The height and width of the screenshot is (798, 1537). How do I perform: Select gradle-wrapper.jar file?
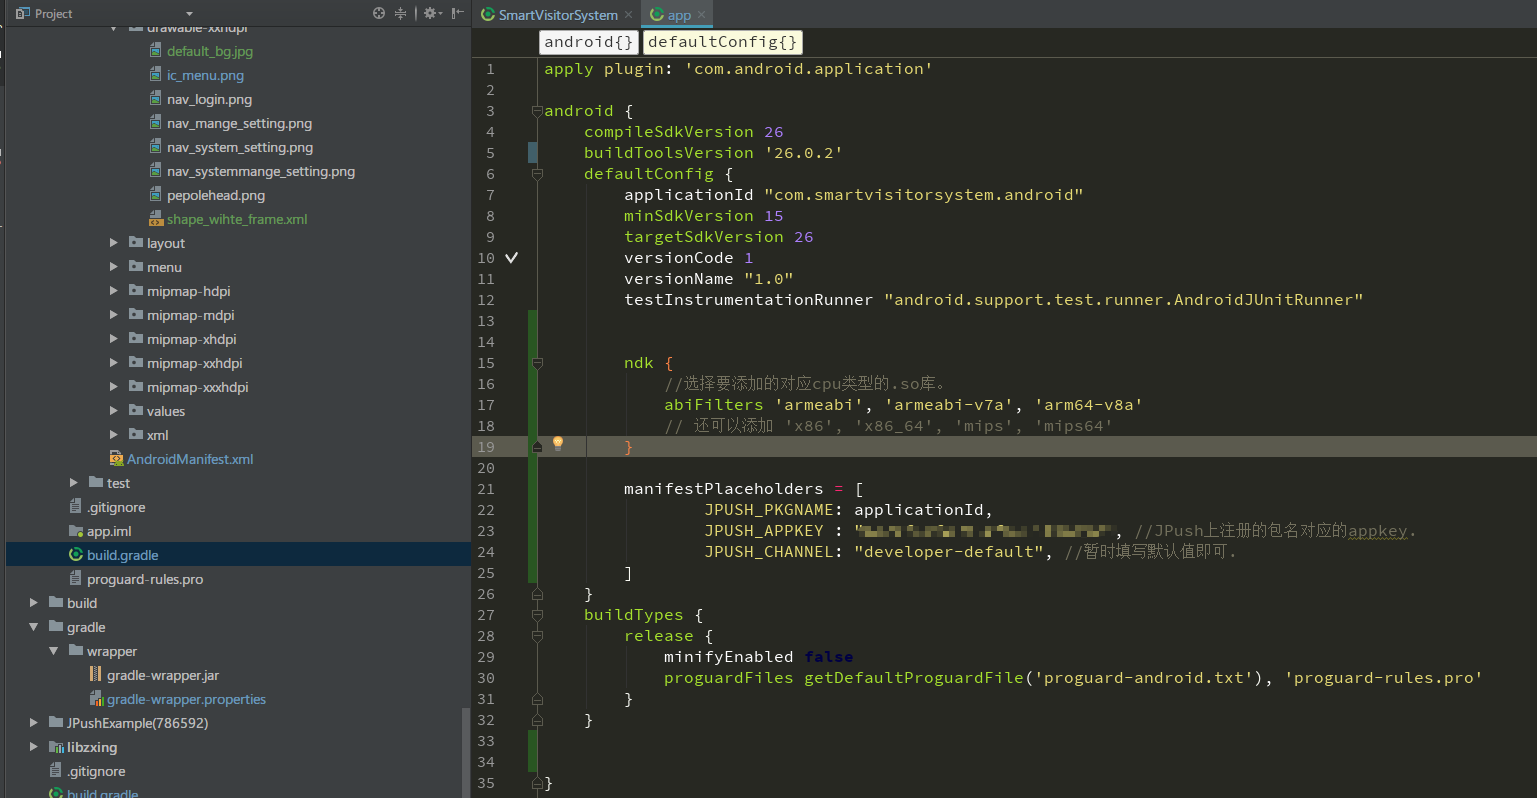click(162, 675)
